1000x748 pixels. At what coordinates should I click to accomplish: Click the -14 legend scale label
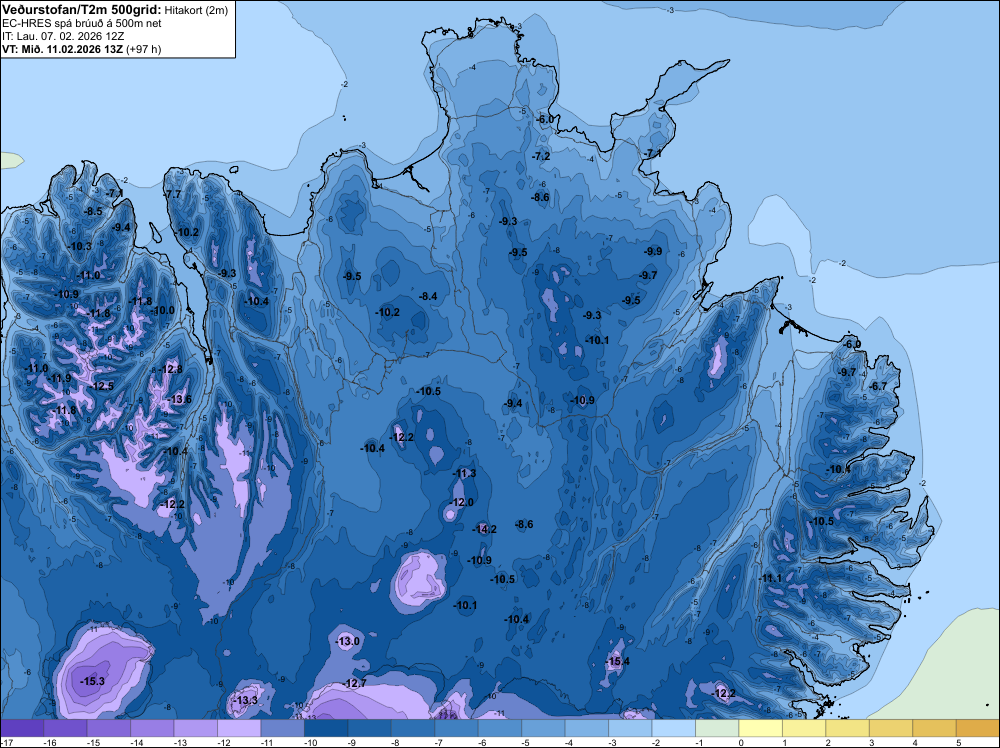click(136, 742)
